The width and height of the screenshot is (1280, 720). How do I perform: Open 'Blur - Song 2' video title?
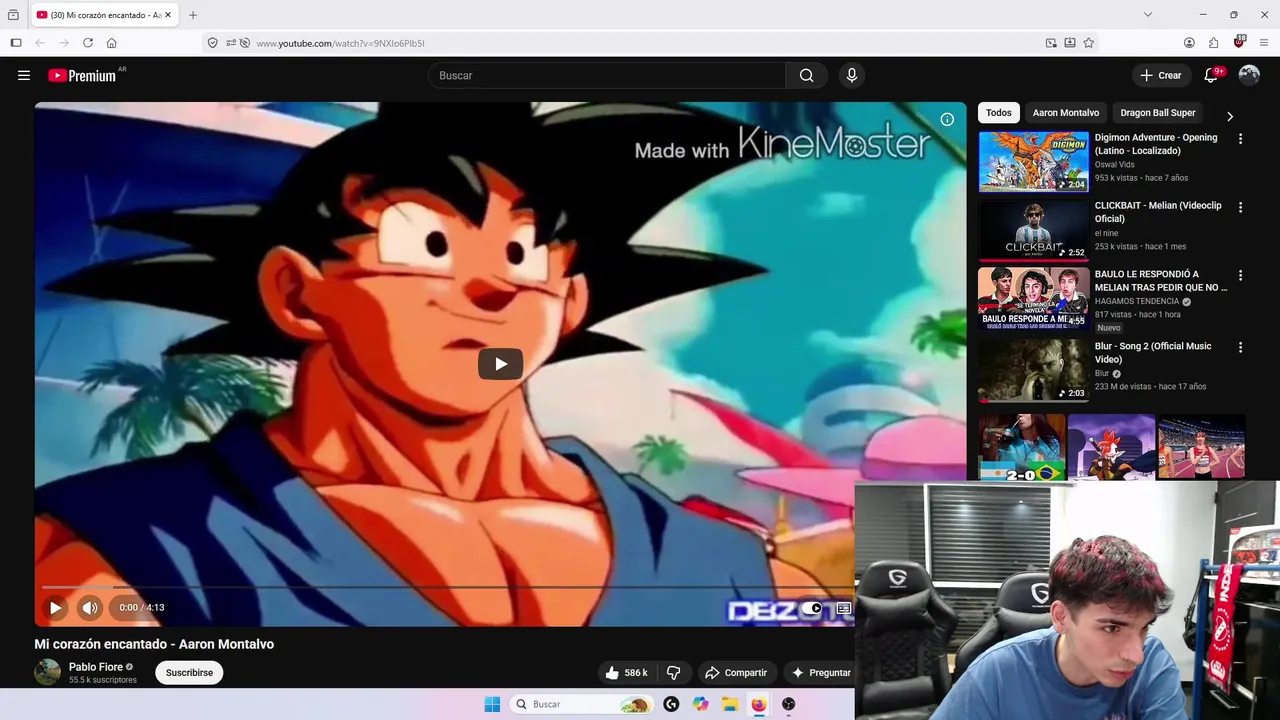[1153, 353]
